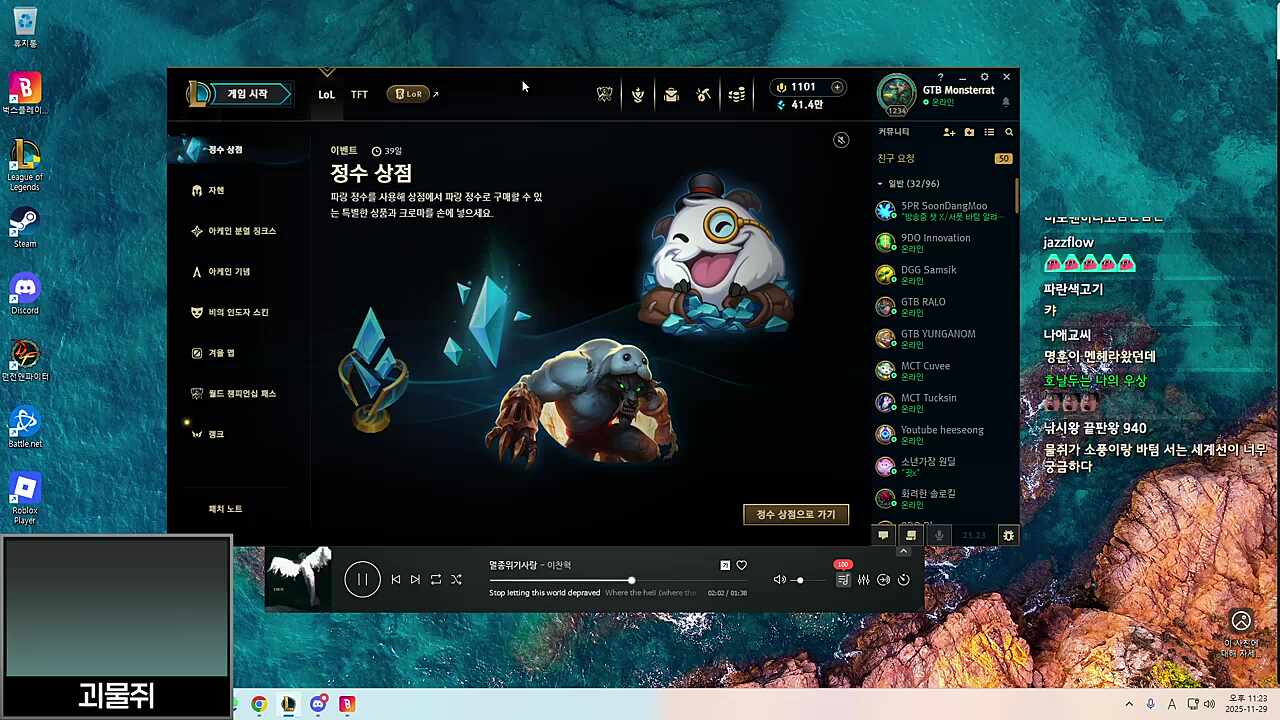Select friend MCT Tucksin
The image size is (1280, 720).
point(945,402)
